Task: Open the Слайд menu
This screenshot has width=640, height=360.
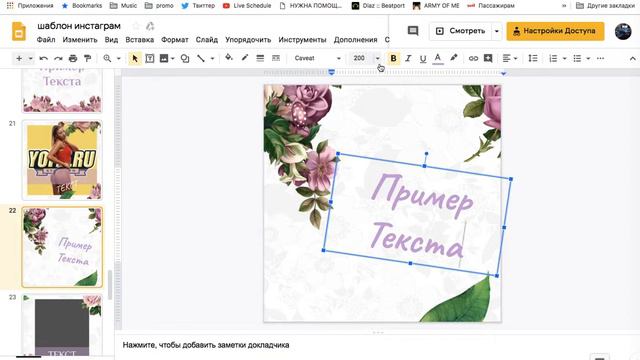Action: click(x=207, y=40)
